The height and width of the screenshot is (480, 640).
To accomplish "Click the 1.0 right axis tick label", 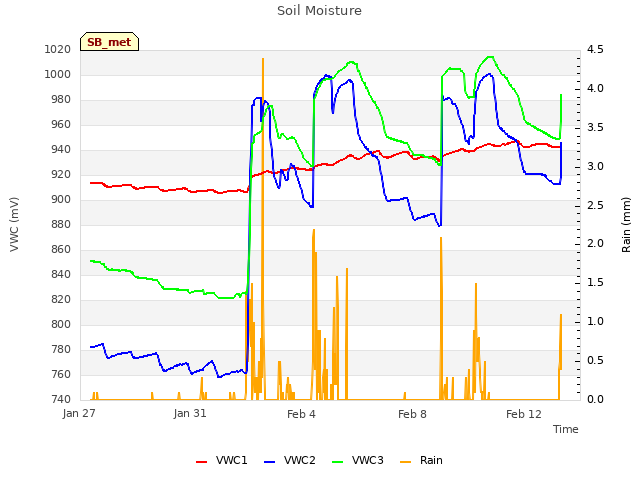I will click(x=595, y=322).
